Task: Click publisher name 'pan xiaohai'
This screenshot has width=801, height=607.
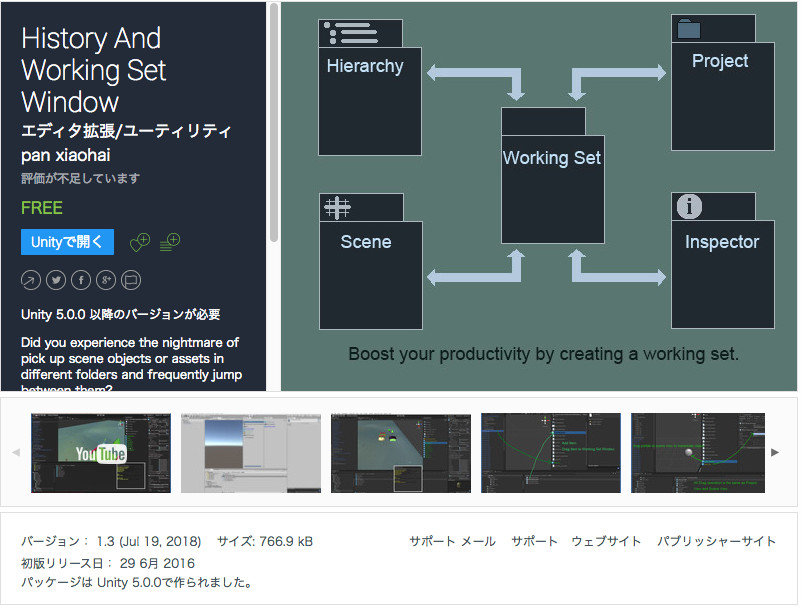Action: pyautogui.click(x=65, y=155)
